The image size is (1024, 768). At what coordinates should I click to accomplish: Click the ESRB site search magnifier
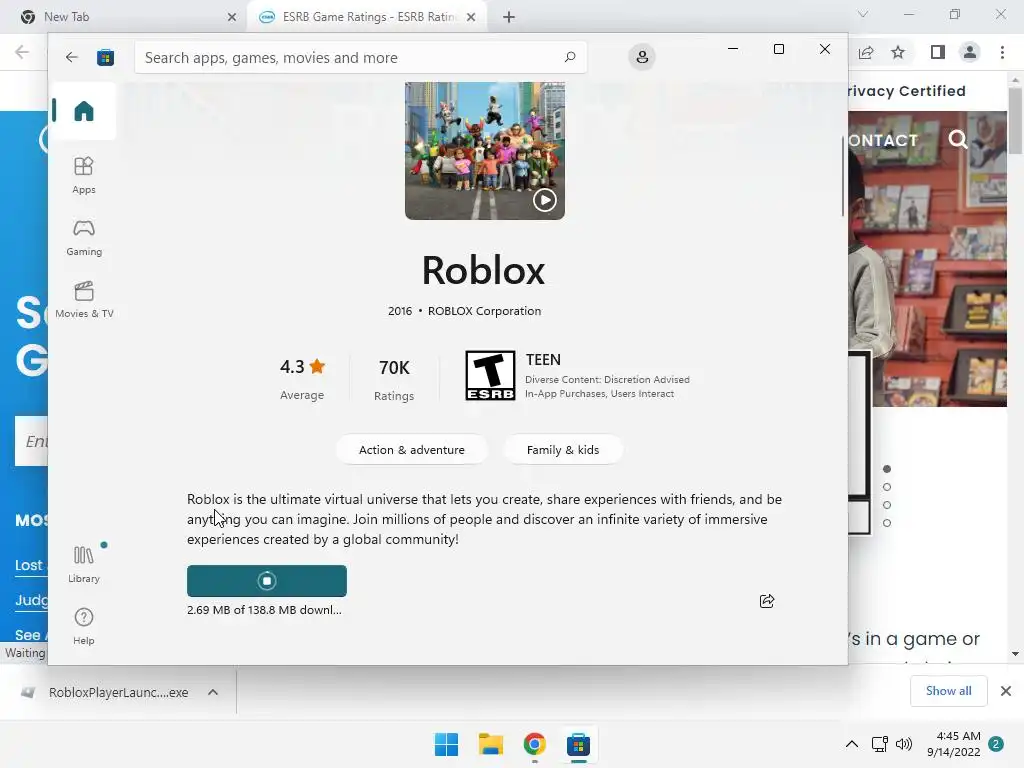click(957, 139)
